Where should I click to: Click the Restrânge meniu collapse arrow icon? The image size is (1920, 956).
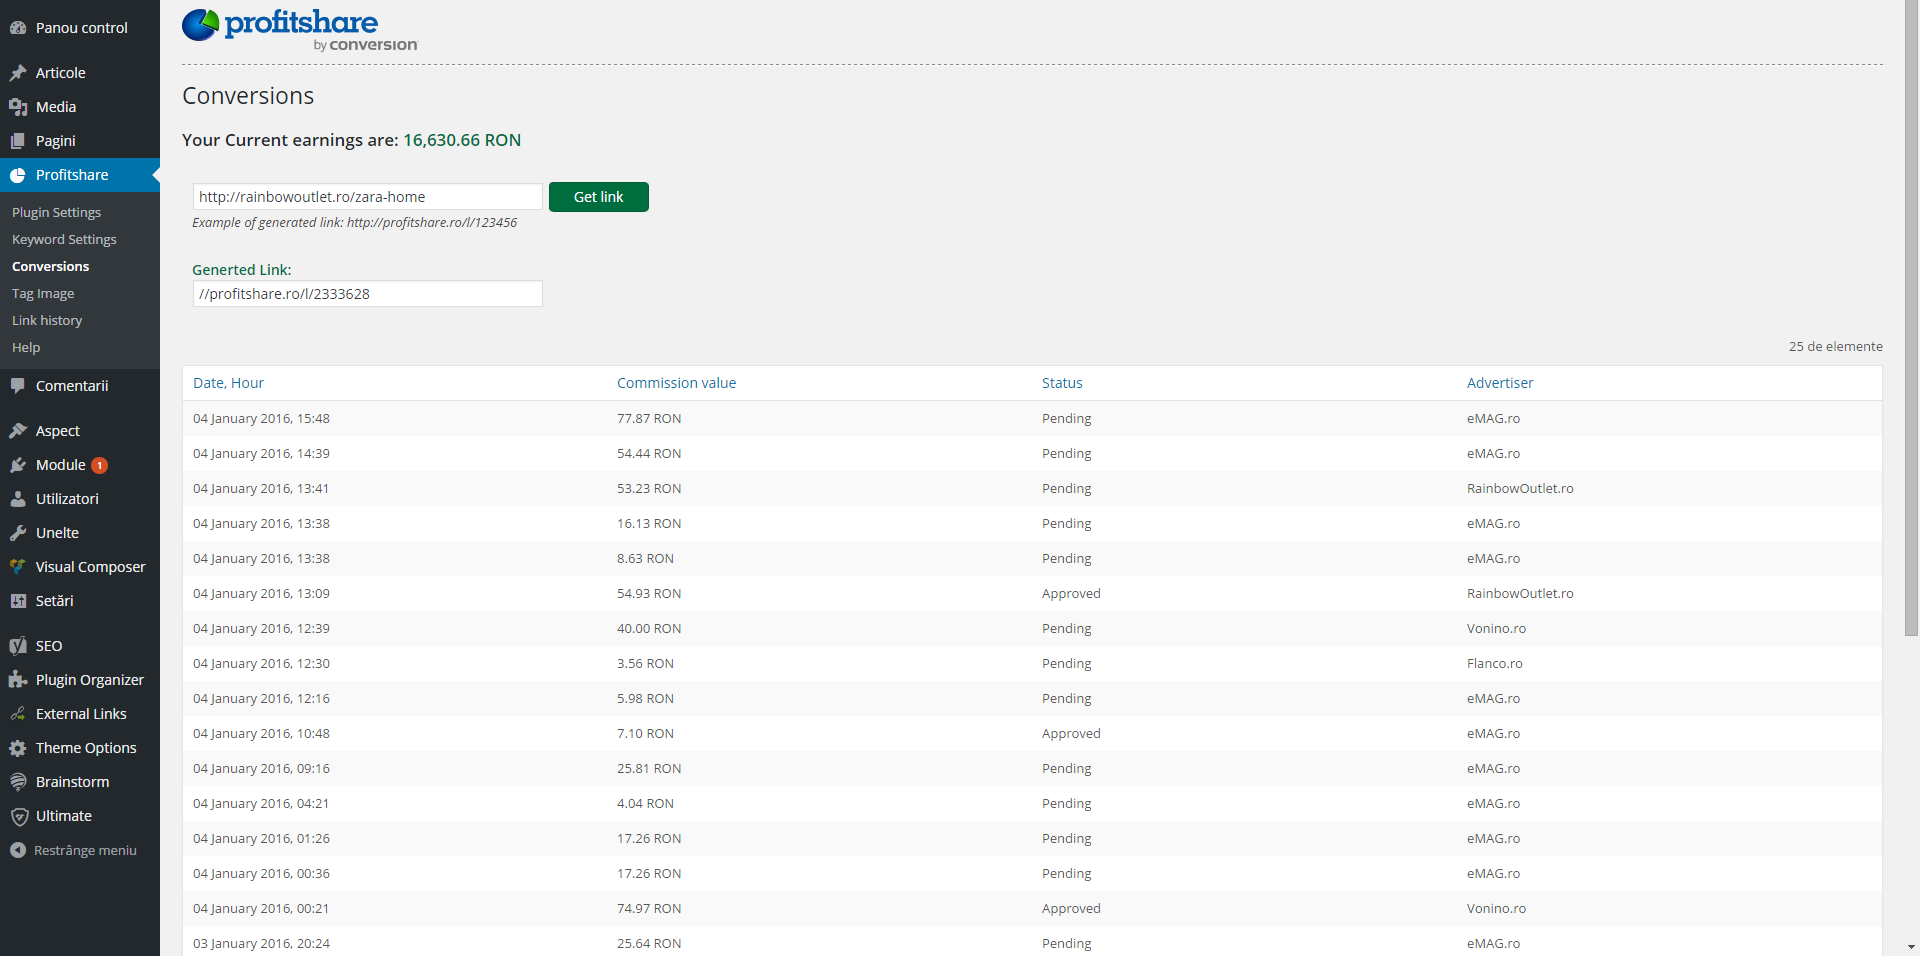coord(18,850)
